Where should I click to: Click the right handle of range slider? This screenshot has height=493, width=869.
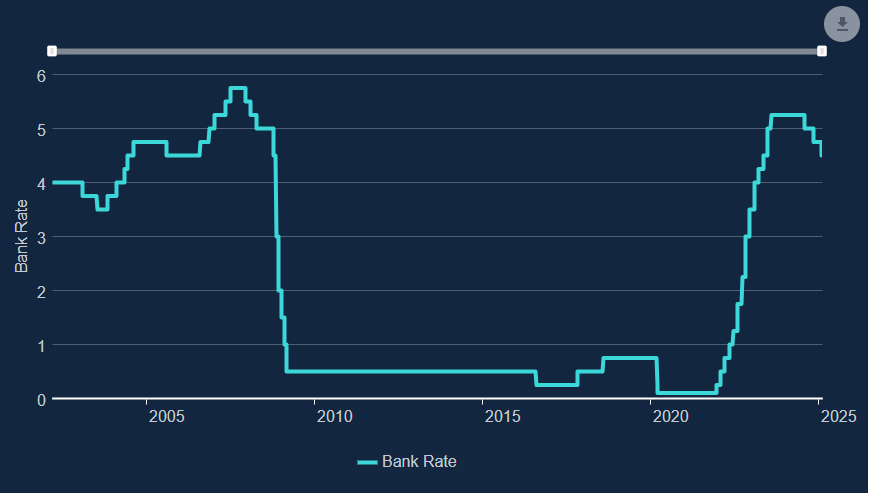coord(821,51)
